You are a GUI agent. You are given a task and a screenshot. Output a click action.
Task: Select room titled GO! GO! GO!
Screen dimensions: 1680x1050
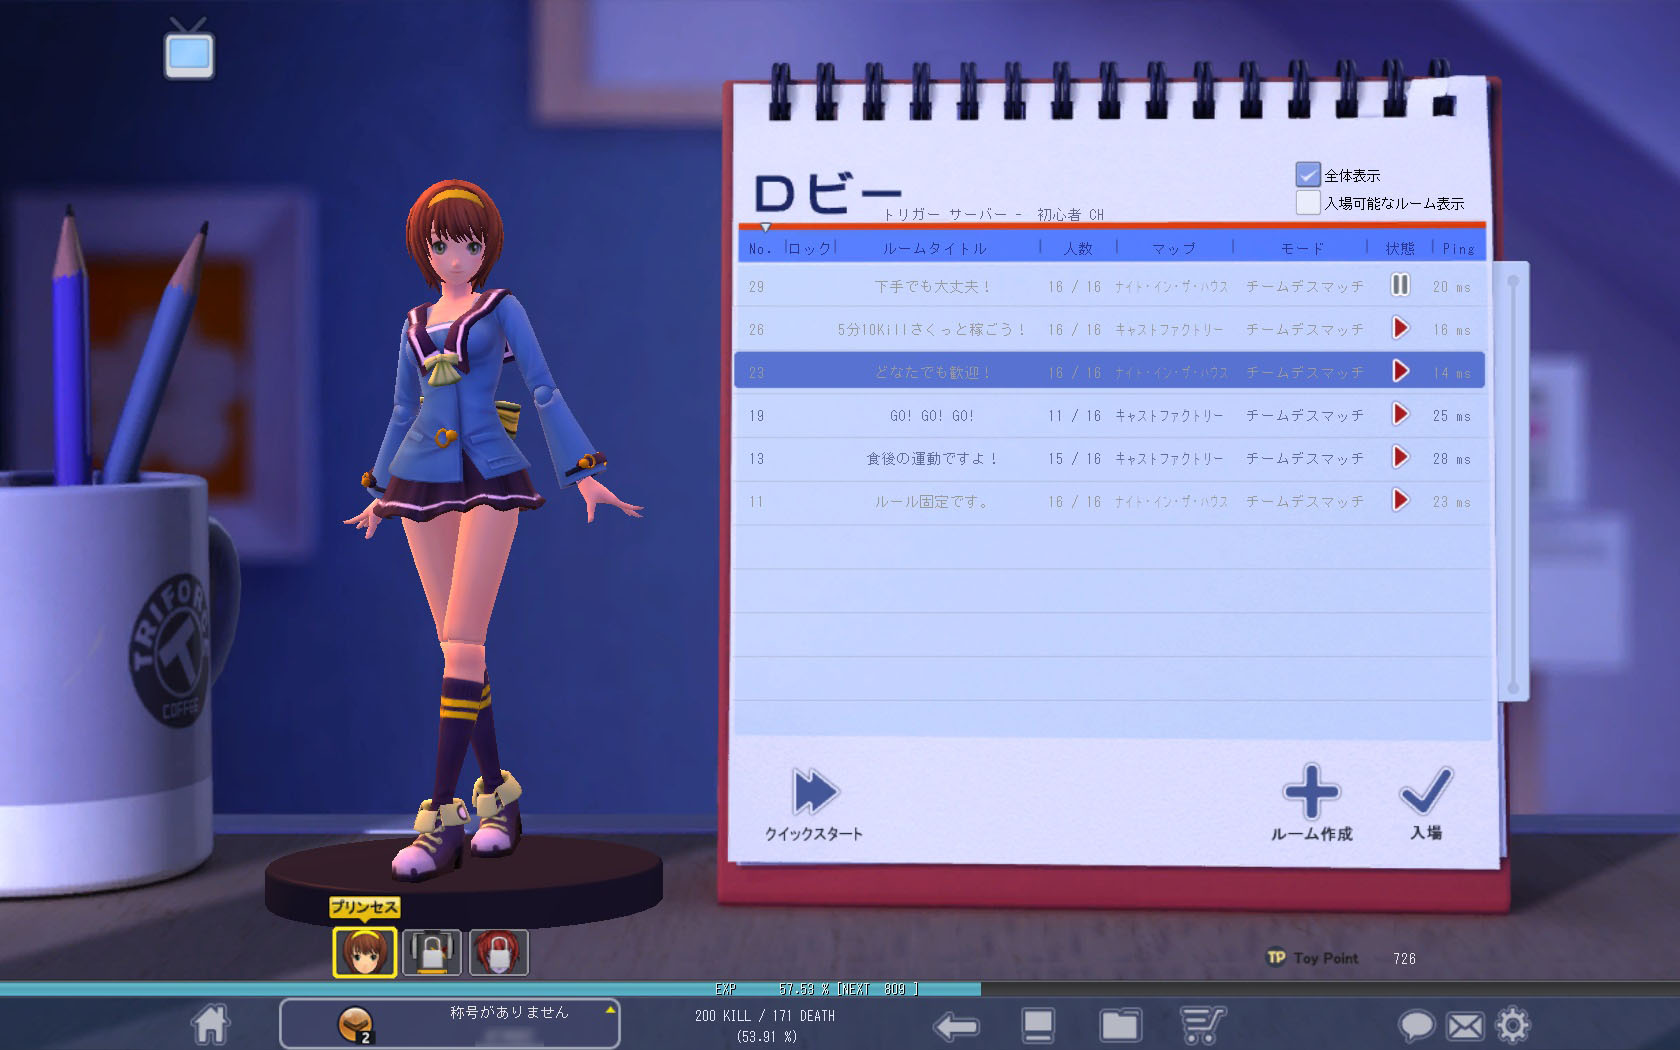1109,415
